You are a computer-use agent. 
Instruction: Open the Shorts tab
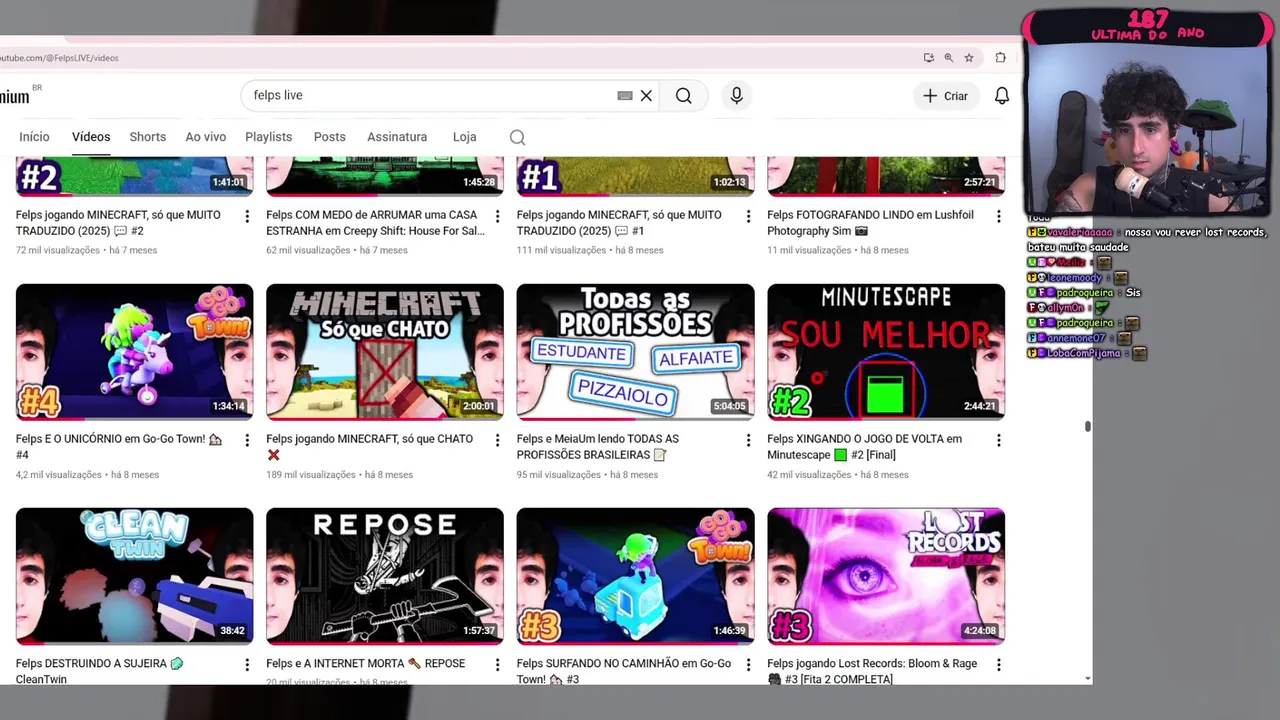click(x=148, y=137)
